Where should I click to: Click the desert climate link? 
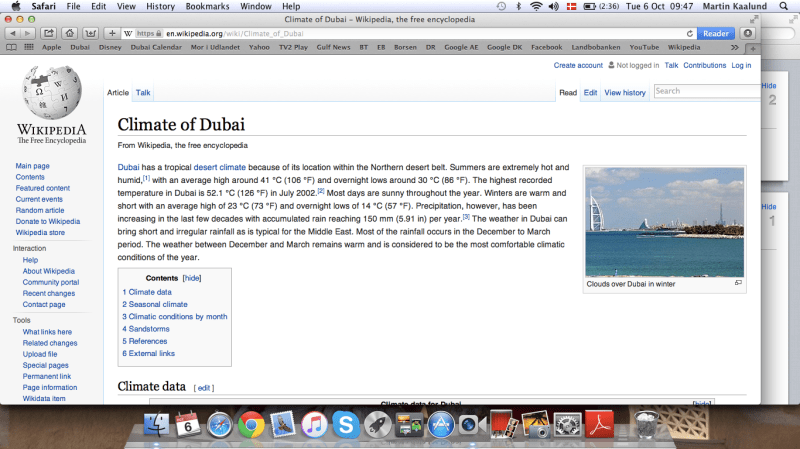(219, 167)
